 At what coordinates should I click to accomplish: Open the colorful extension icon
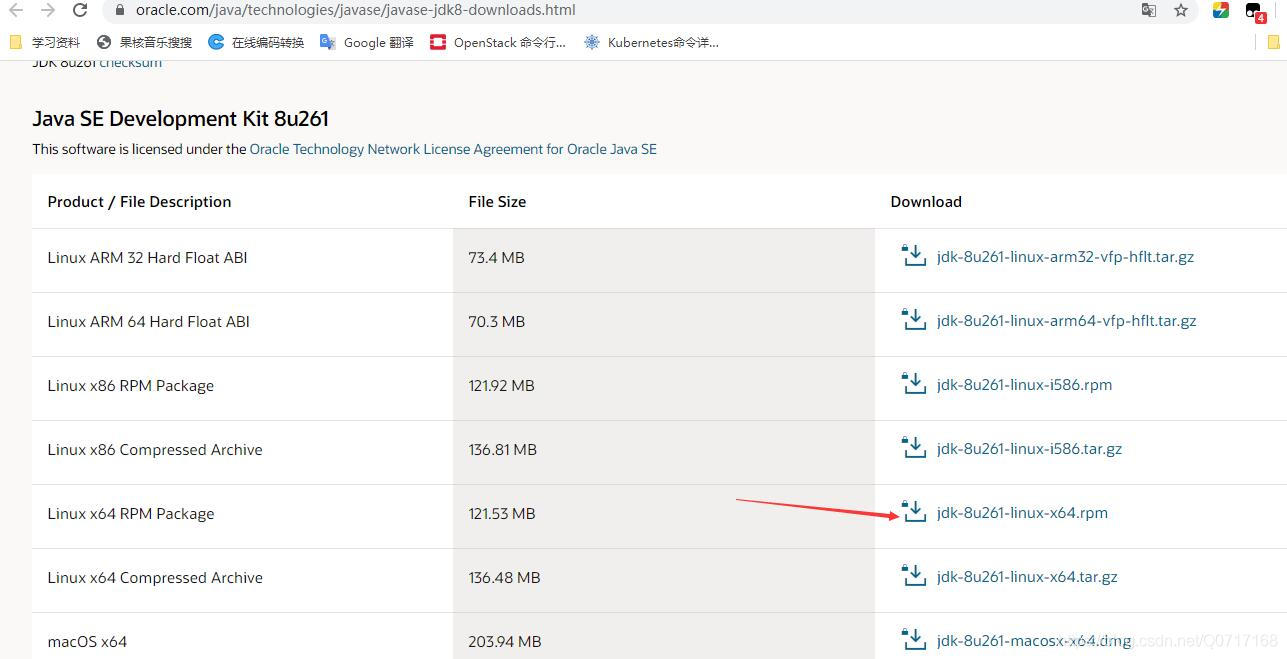[x=1221, y=10]
